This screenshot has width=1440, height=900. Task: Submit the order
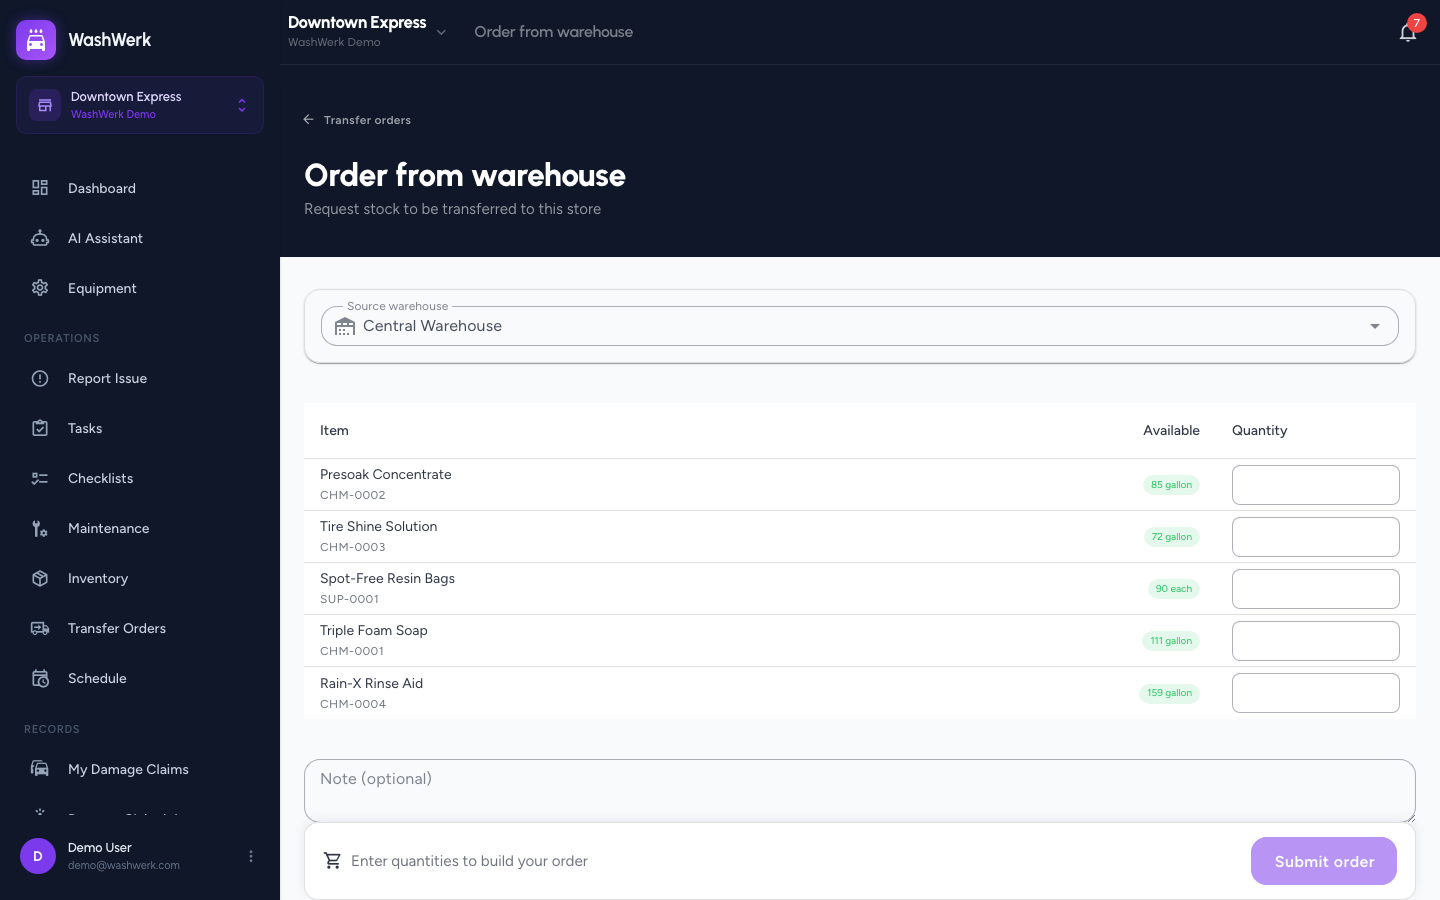(1324, 861)
